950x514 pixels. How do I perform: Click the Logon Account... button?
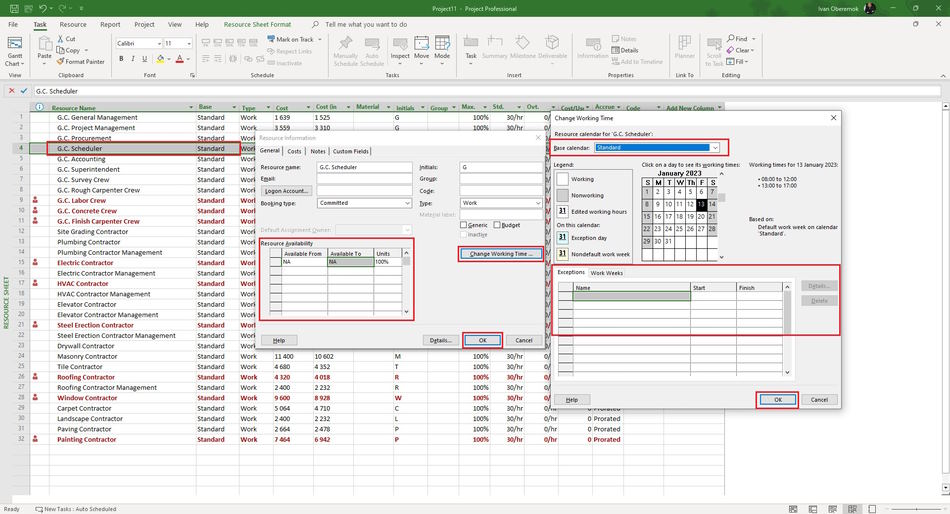(x=287, y=191)
